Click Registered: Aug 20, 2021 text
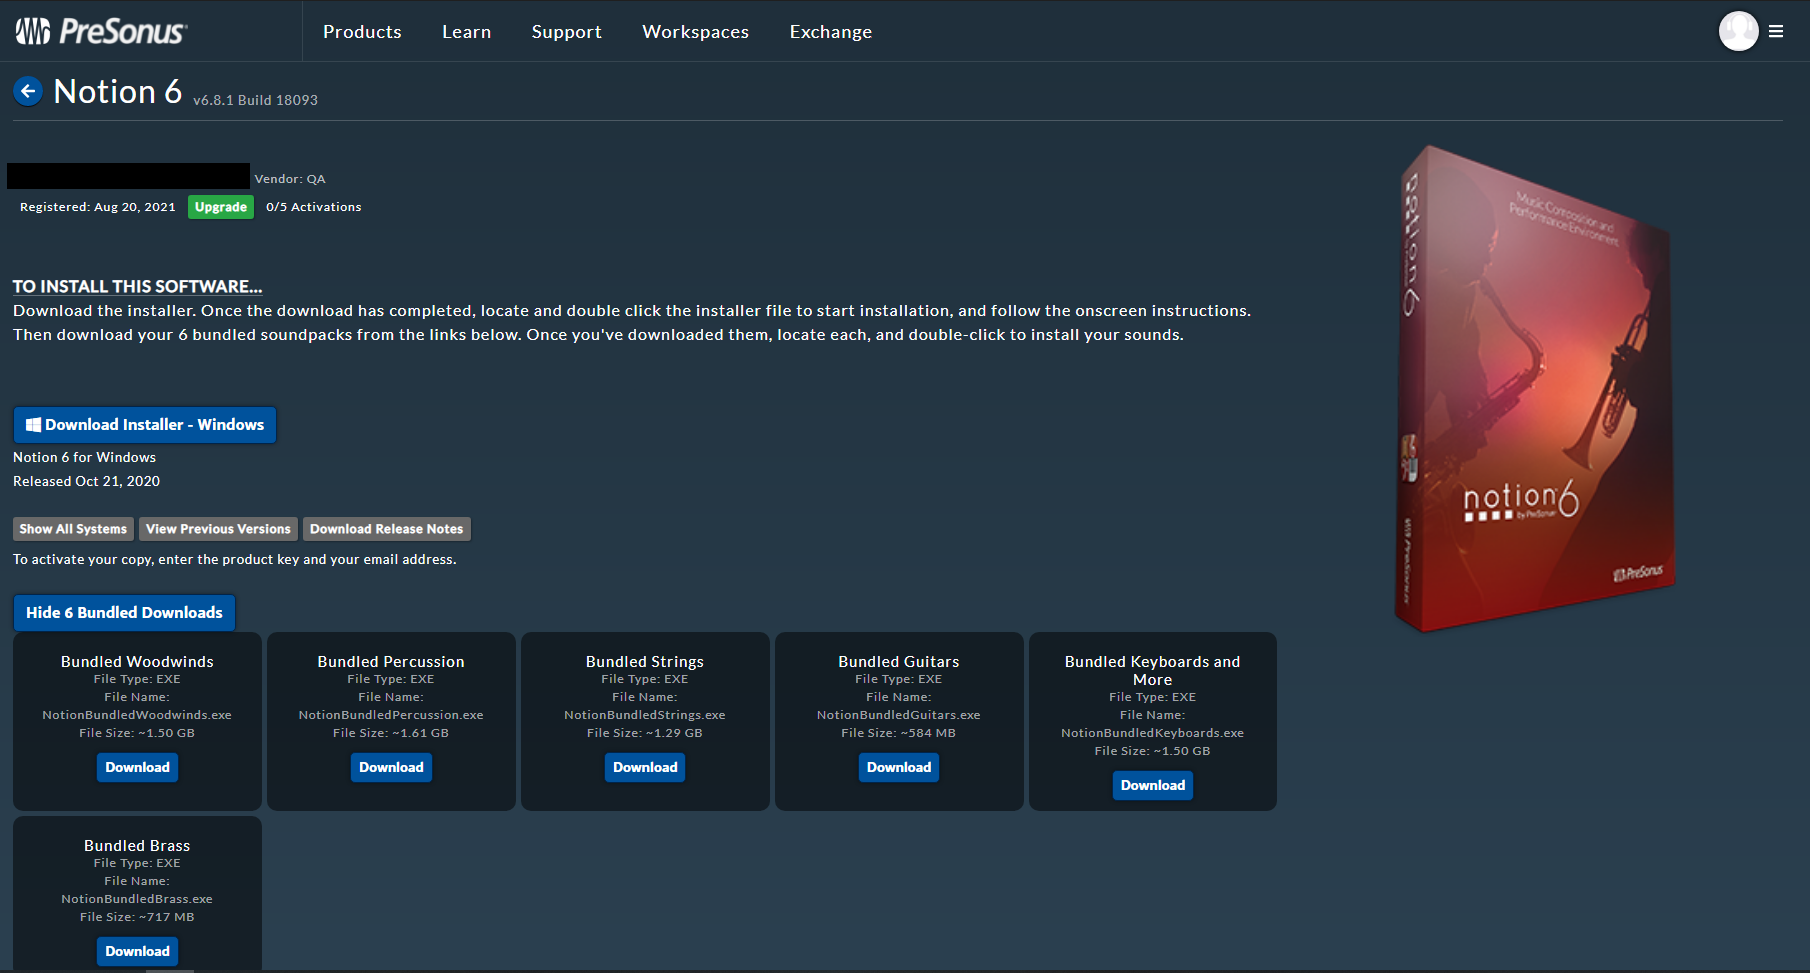Image resolution: width=1810 pixels, height=973 pixels. click(98, 207)
